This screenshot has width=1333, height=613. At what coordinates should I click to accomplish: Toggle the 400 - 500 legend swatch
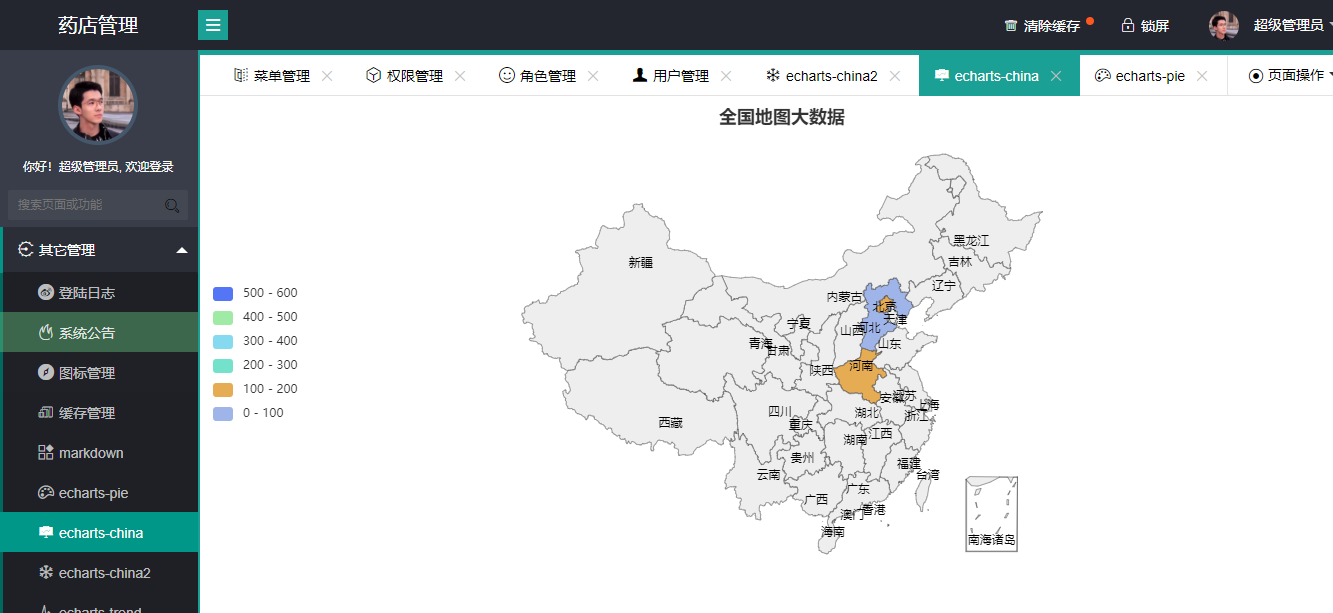(x=223, y=317)
